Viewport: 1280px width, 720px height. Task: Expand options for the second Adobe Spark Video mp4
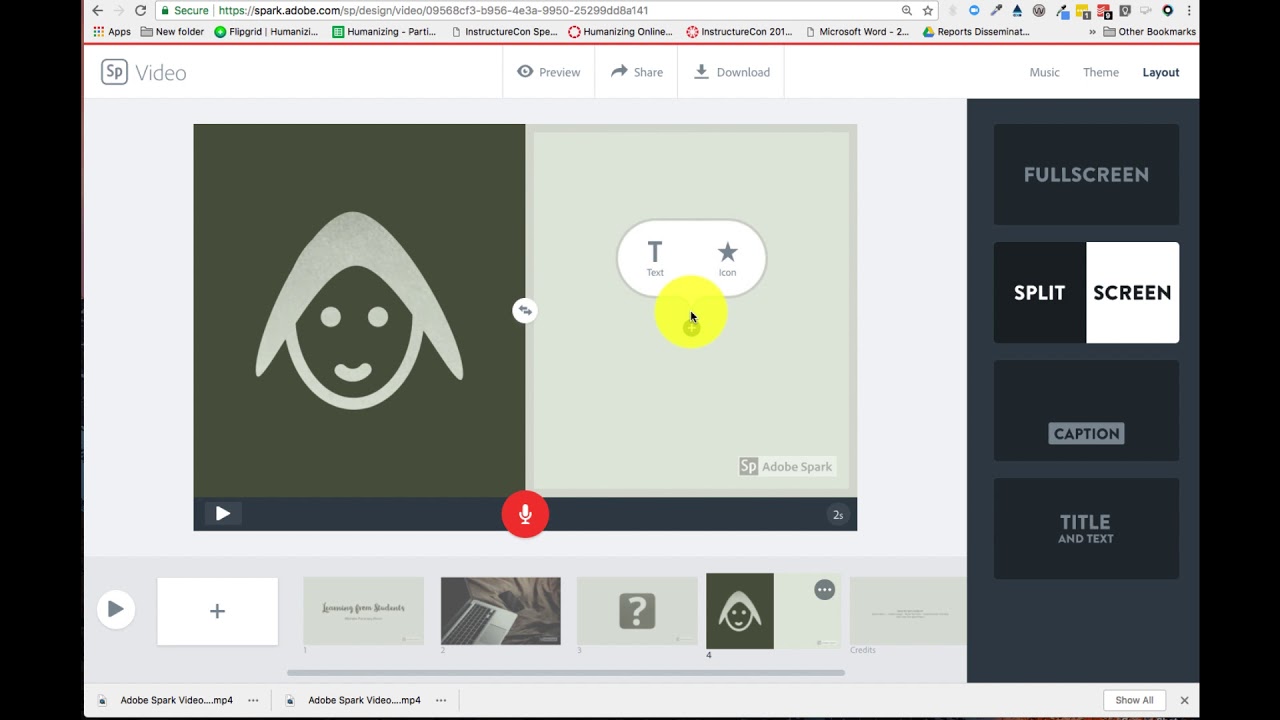coord(440,700)
